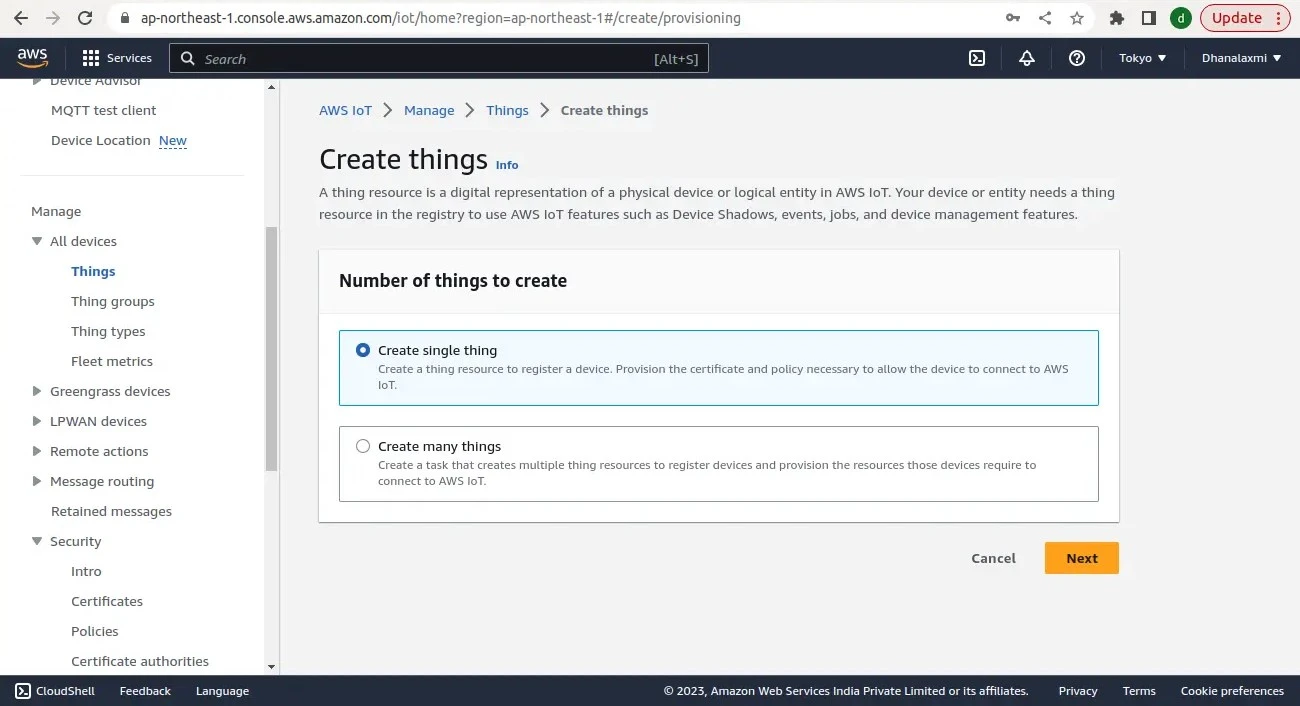Viewport: 1300px width, 706px height.
Task: Click the share page icon in address bar
Action: coord(1045,18)
